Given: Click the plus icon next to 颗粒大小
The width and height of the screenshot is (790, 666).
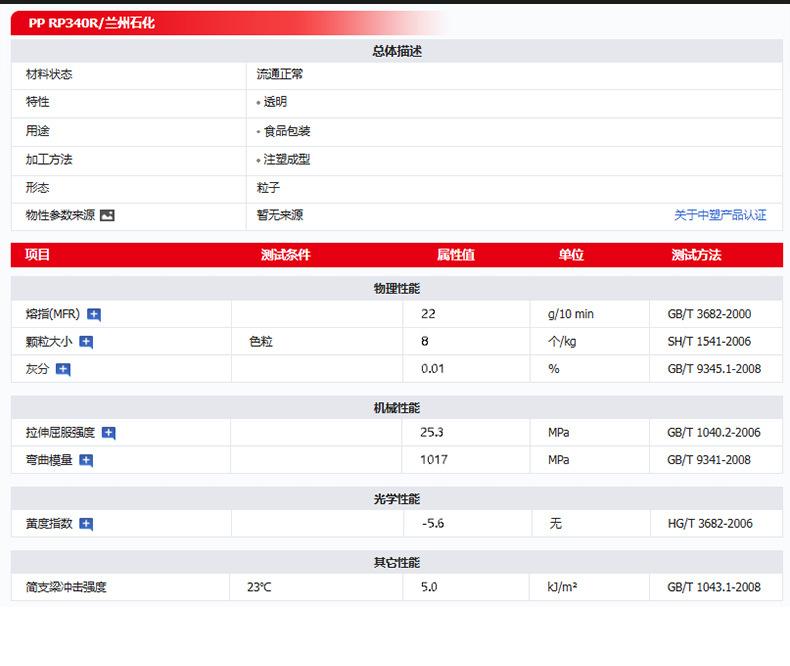Looking at the screenshot, I should pyautogui.click(x=86, y=342).
